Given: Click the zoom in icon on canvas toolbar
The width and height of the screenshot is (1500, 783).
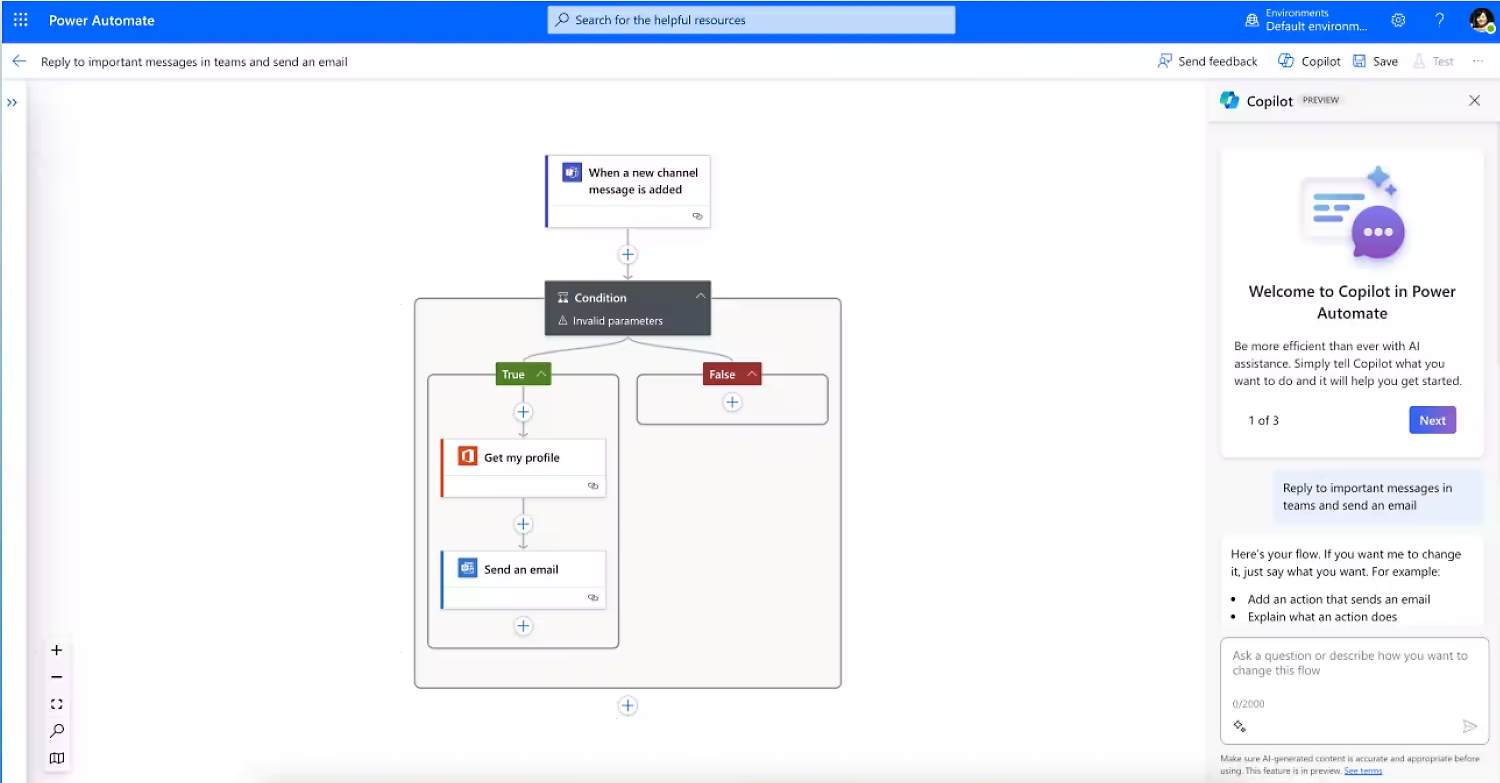Looking at the screenshot, I should tap(56, 649).
